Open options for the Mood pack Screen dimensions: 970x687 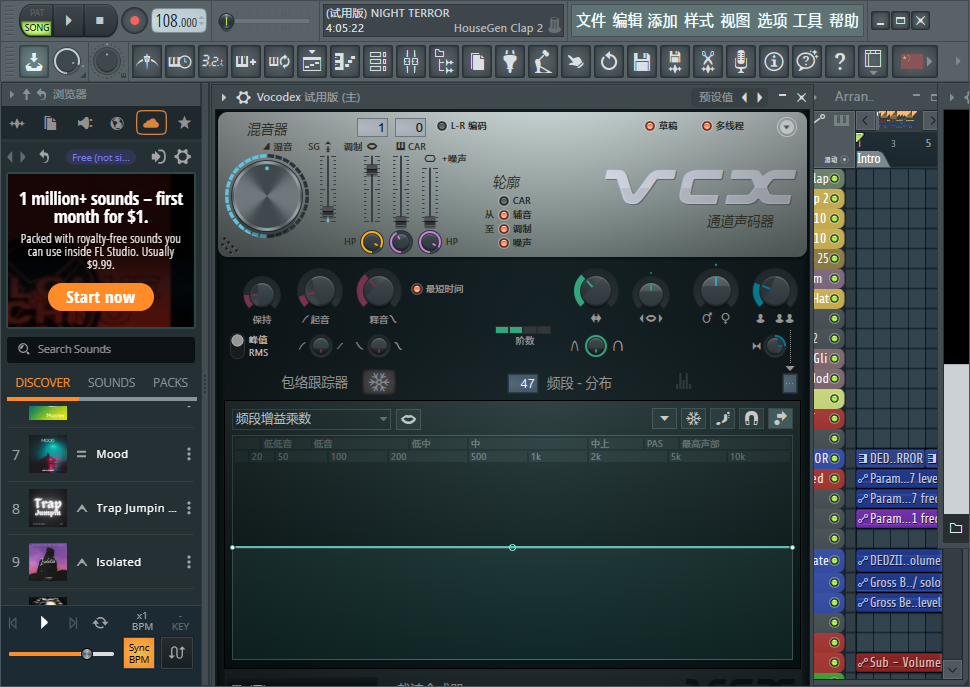189,454
